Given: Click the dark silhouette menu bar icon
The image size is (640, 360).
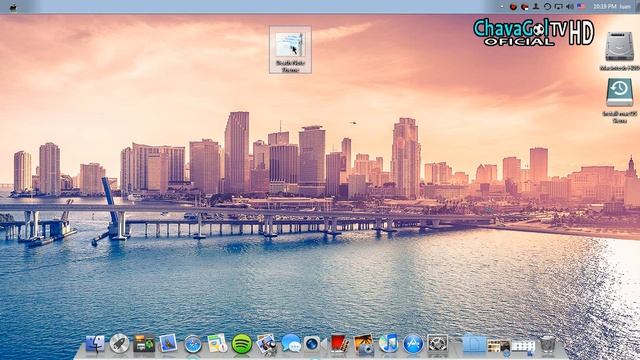Looking at the screenshot, I should tap(536, 7).
